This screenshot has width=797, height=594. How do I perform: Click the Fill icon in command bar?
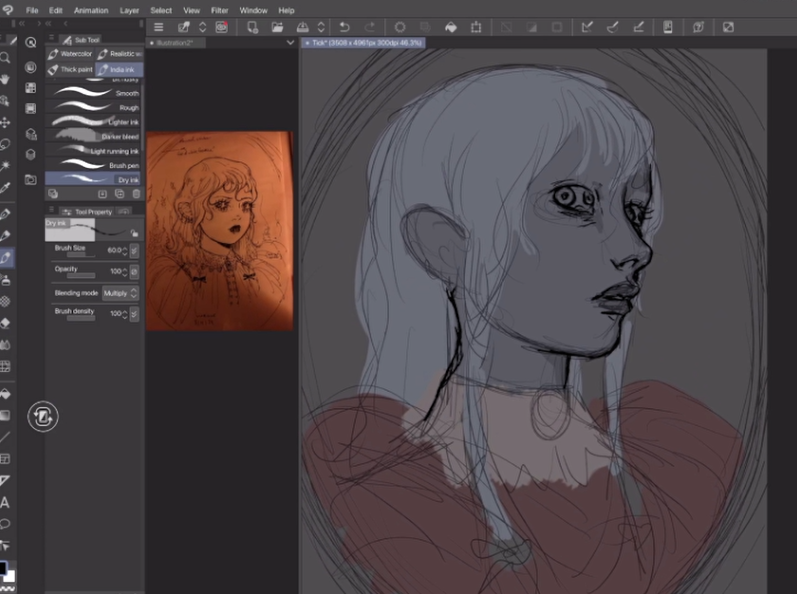click(451, 27)
